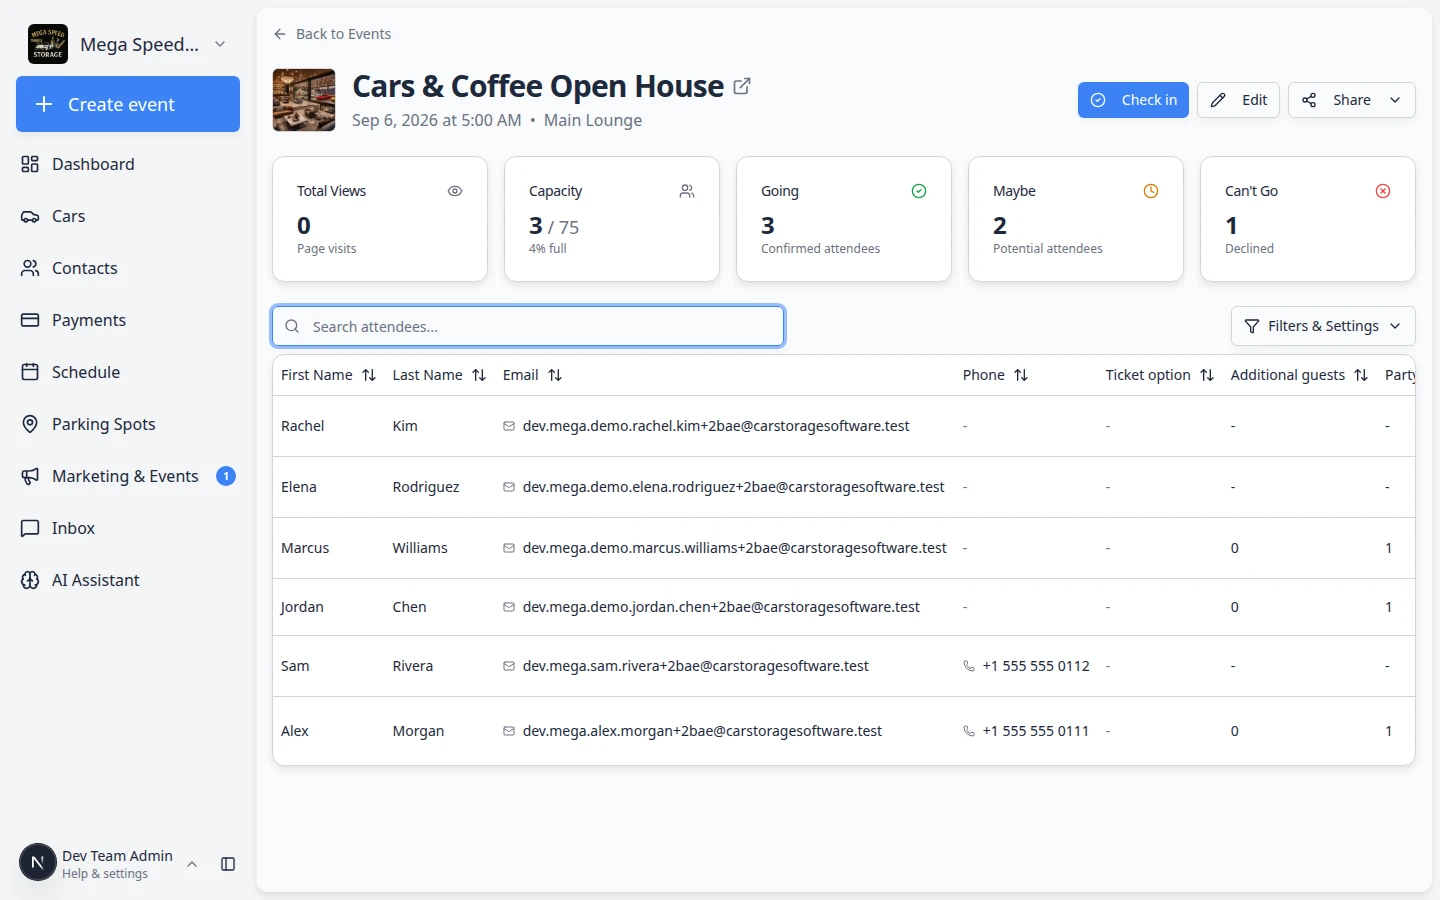Open the Dashboard sidebar item

tap(128, 164)
